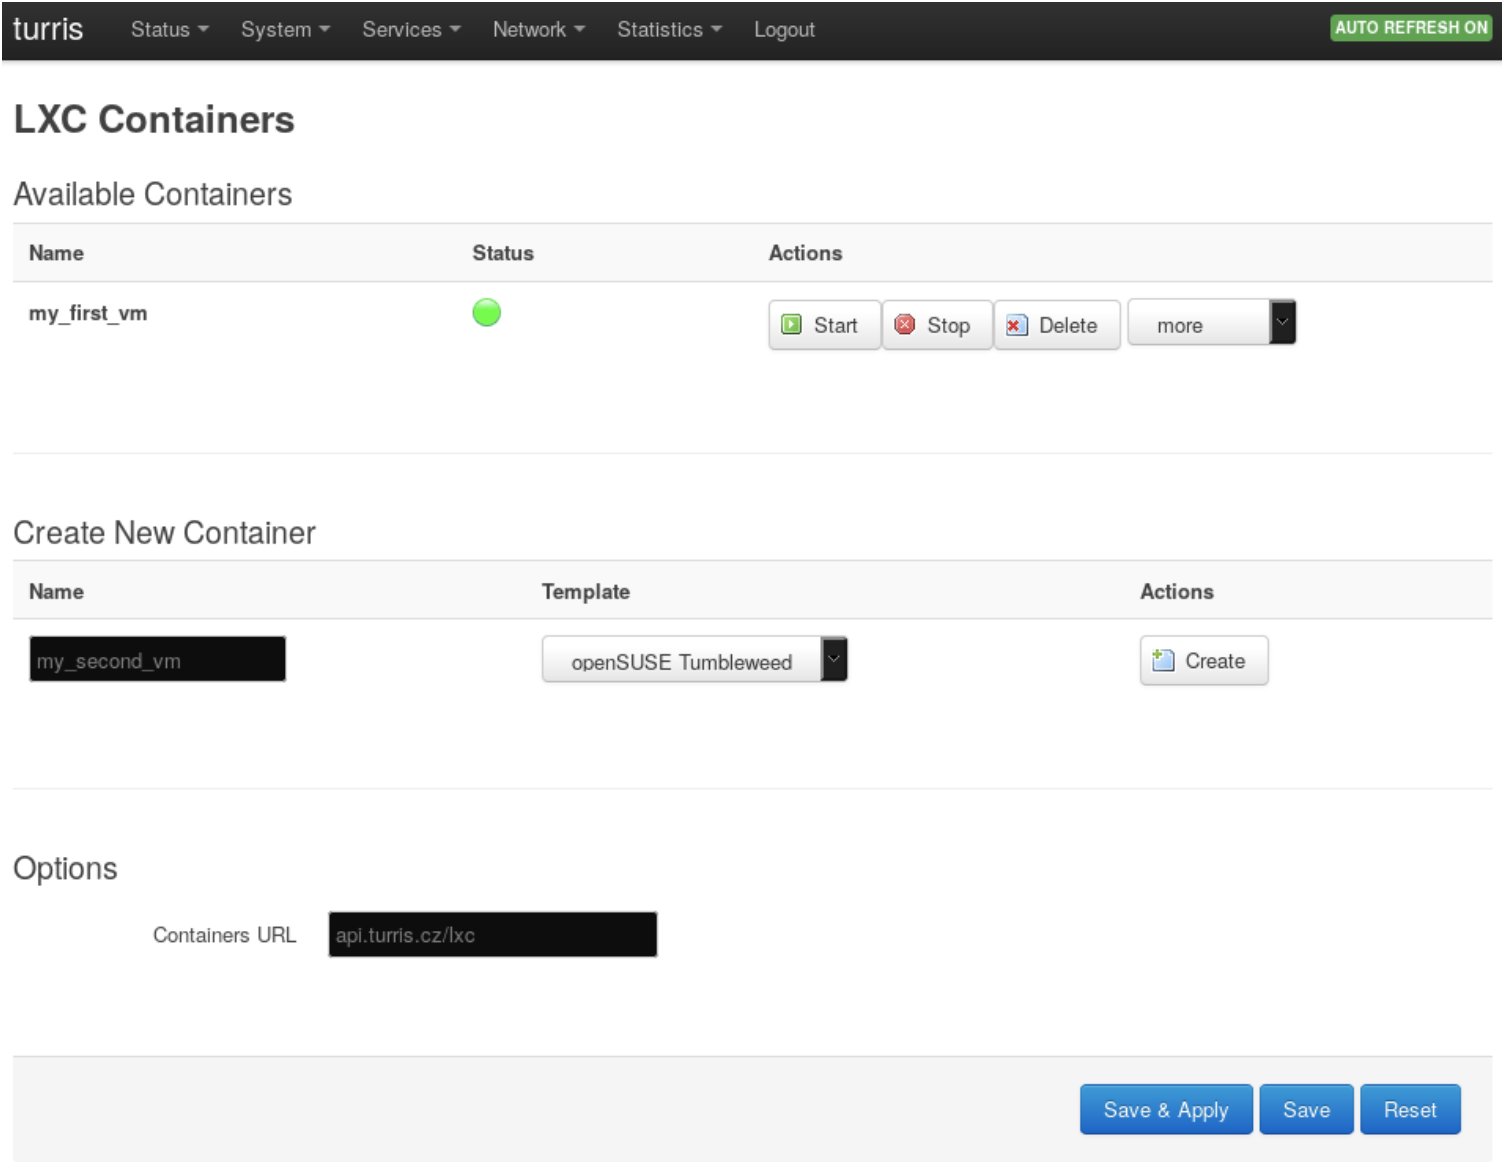Screen dimensions: 1502x1162
Task: Open the Network menu
Action: 538,30
